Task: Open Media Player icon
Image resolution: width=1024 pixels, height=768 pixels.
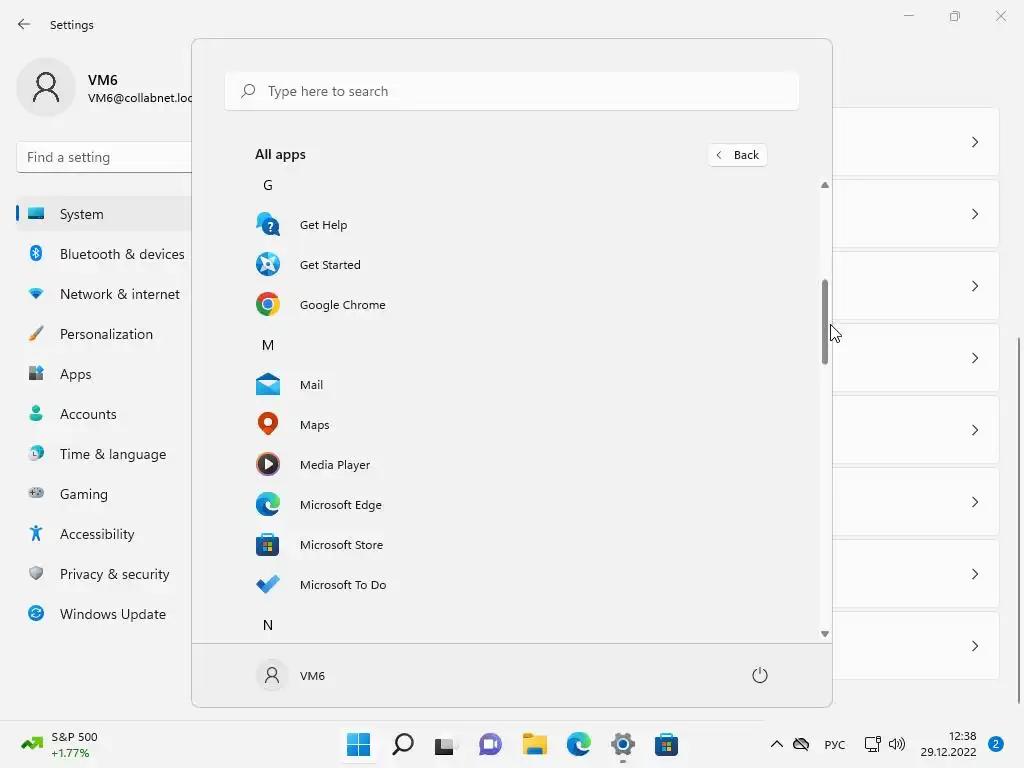Action: point(268,464)
